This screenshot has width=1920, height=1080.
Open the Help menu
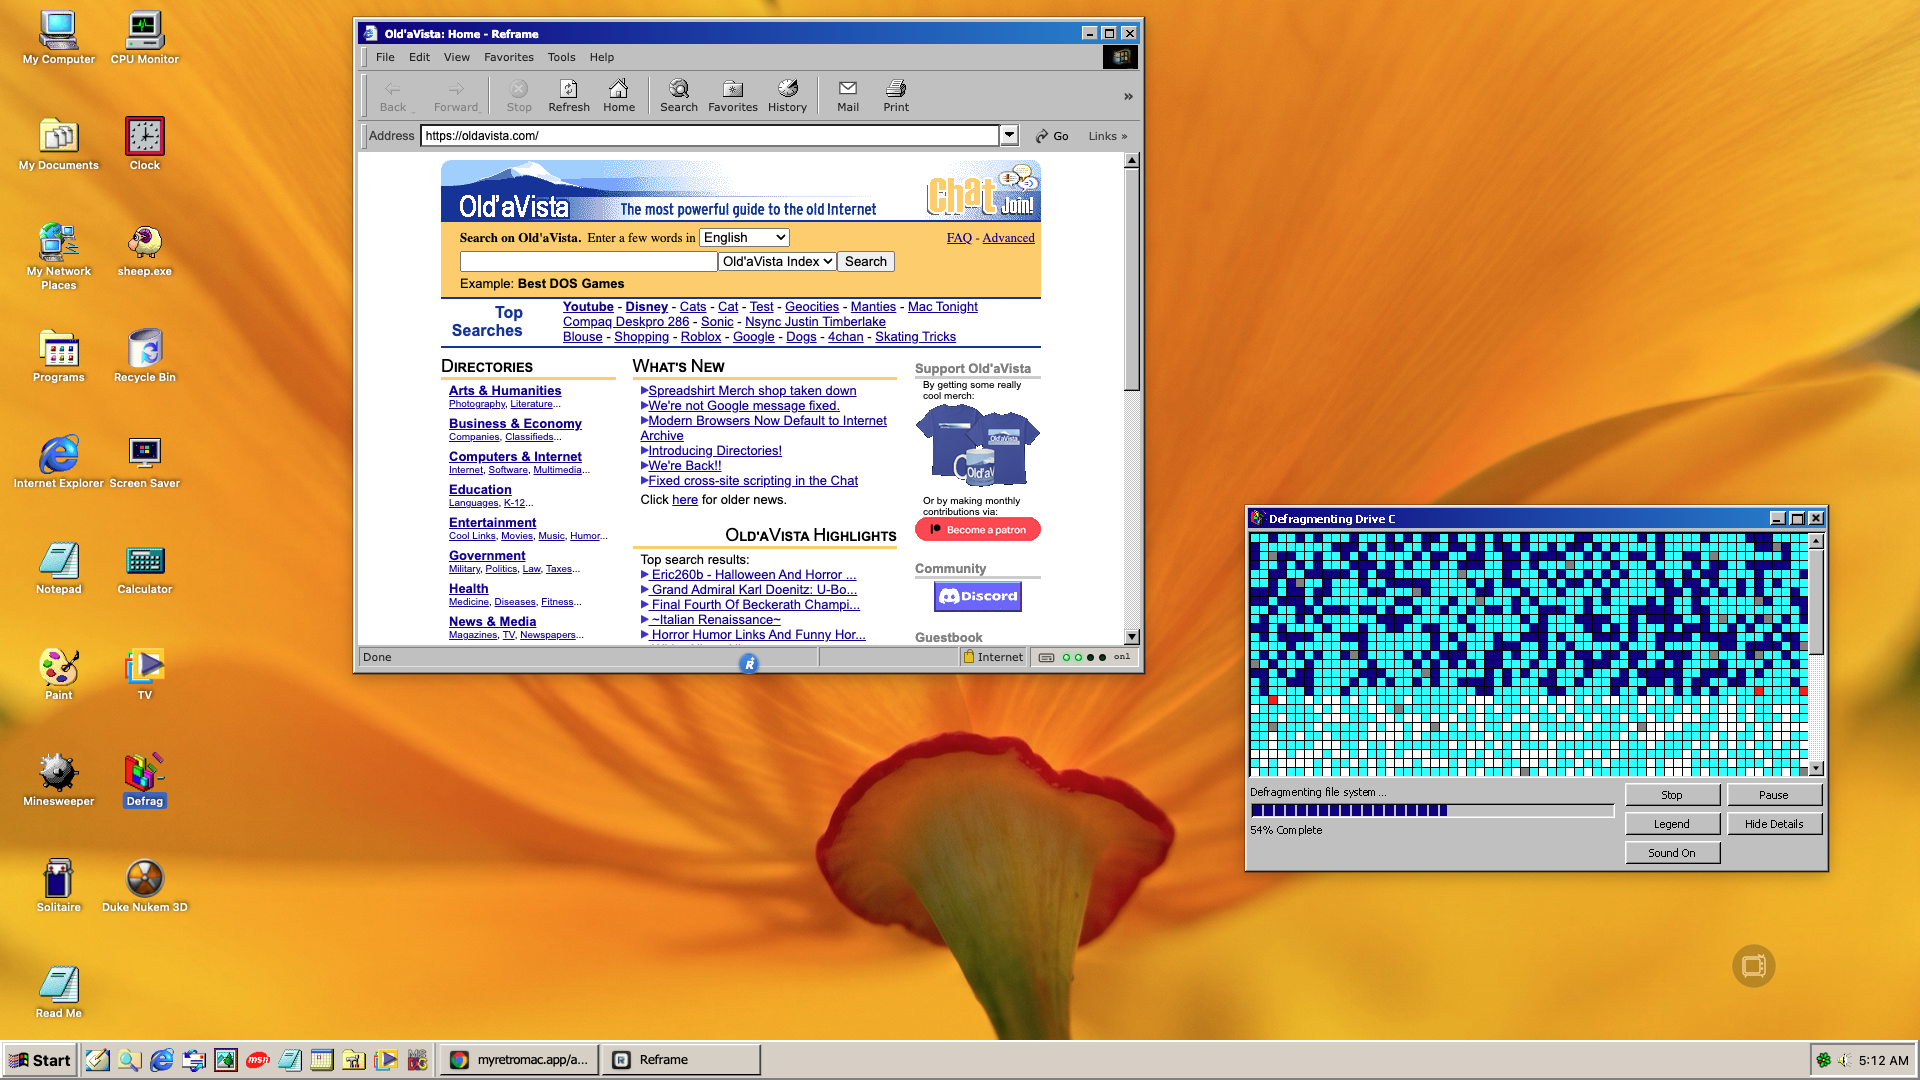tap(602, 57)
